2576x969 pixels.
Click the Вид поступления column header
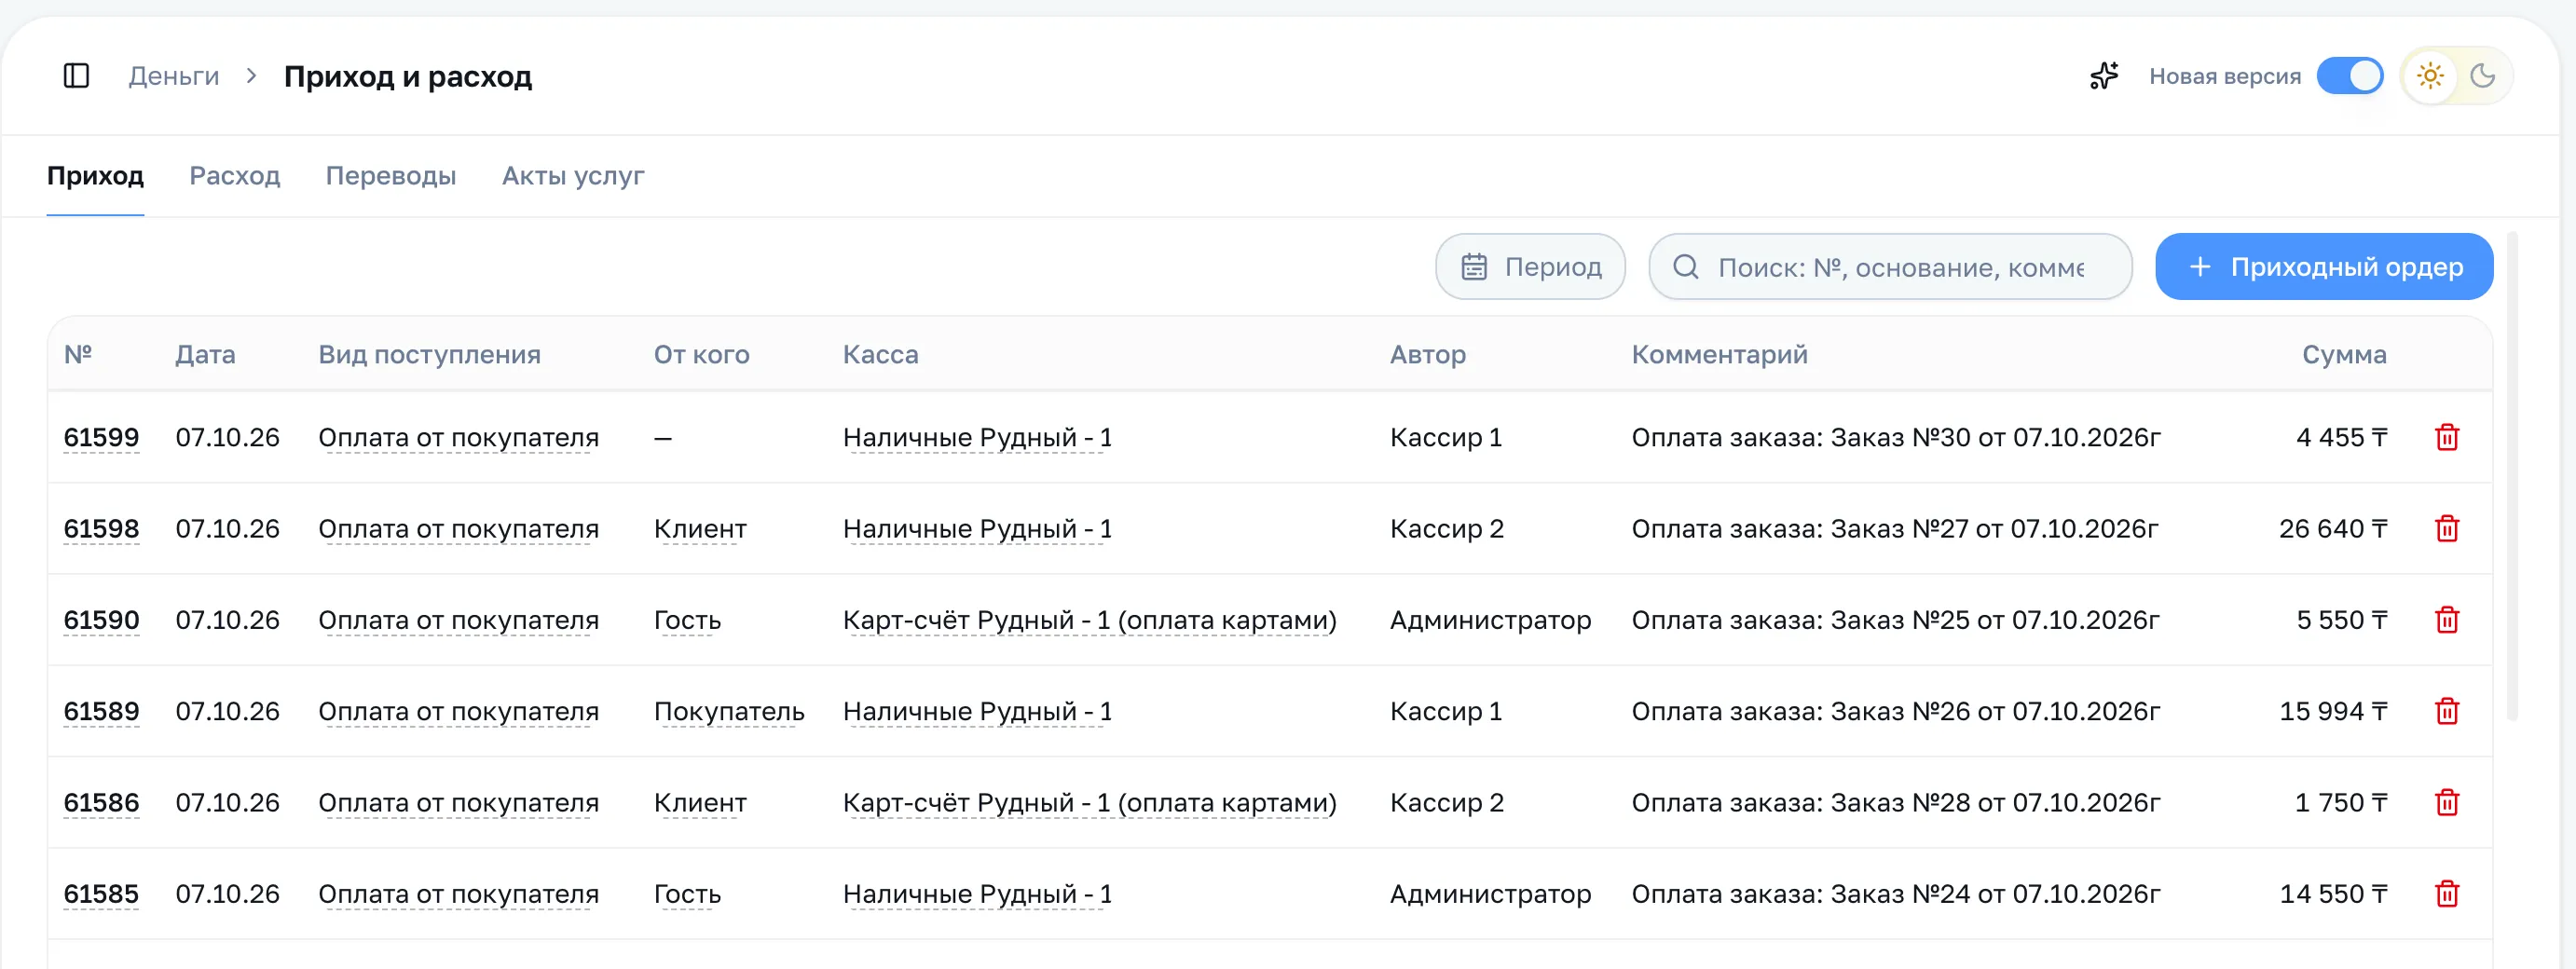point(429,354)
